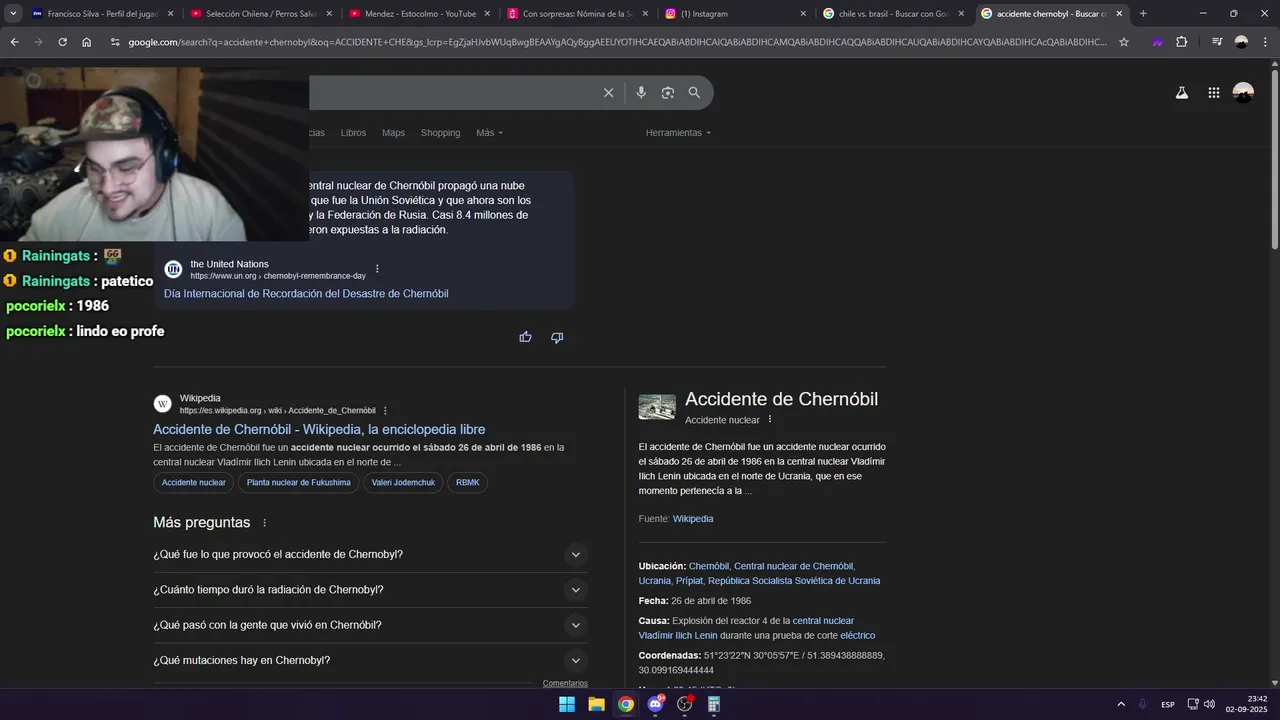The width and height of the screenshot is (1280, 720).
Task: Open three-dot menu next to Más preguntas
Action: [x=265, y=523]
